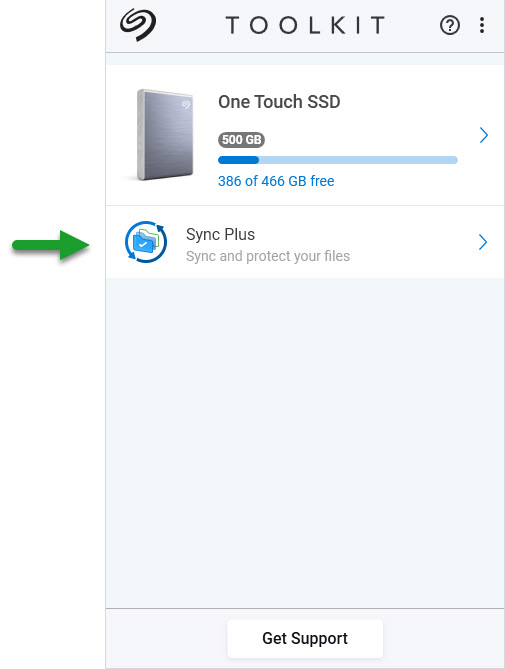Image resolution: width=505 pixels, height=669 pixels.
Task: Click the 386 of 466 GB free text
Action: 276,181
